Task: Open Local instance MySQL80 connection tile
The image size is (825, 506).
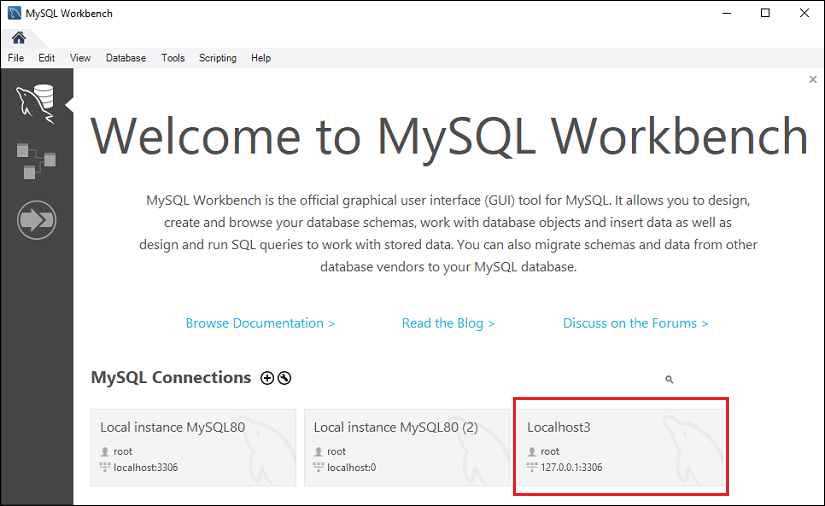Action: (x=193, y=447)
